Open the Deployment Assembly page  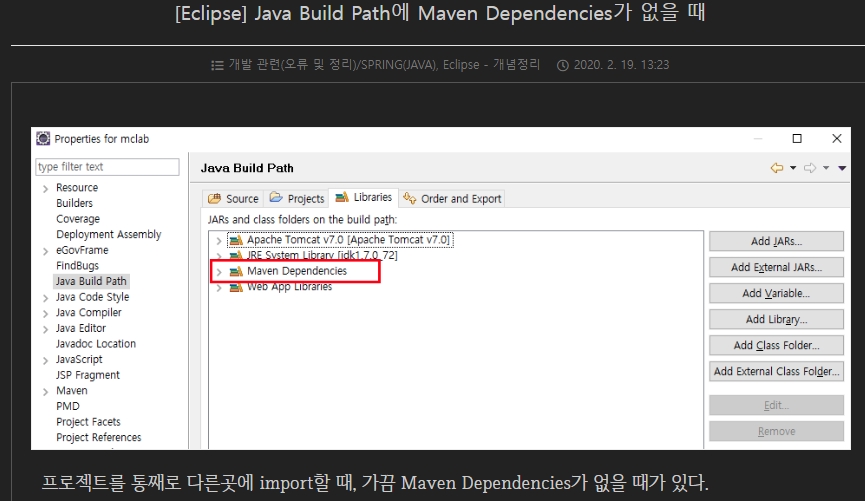[x=108, y=234]
